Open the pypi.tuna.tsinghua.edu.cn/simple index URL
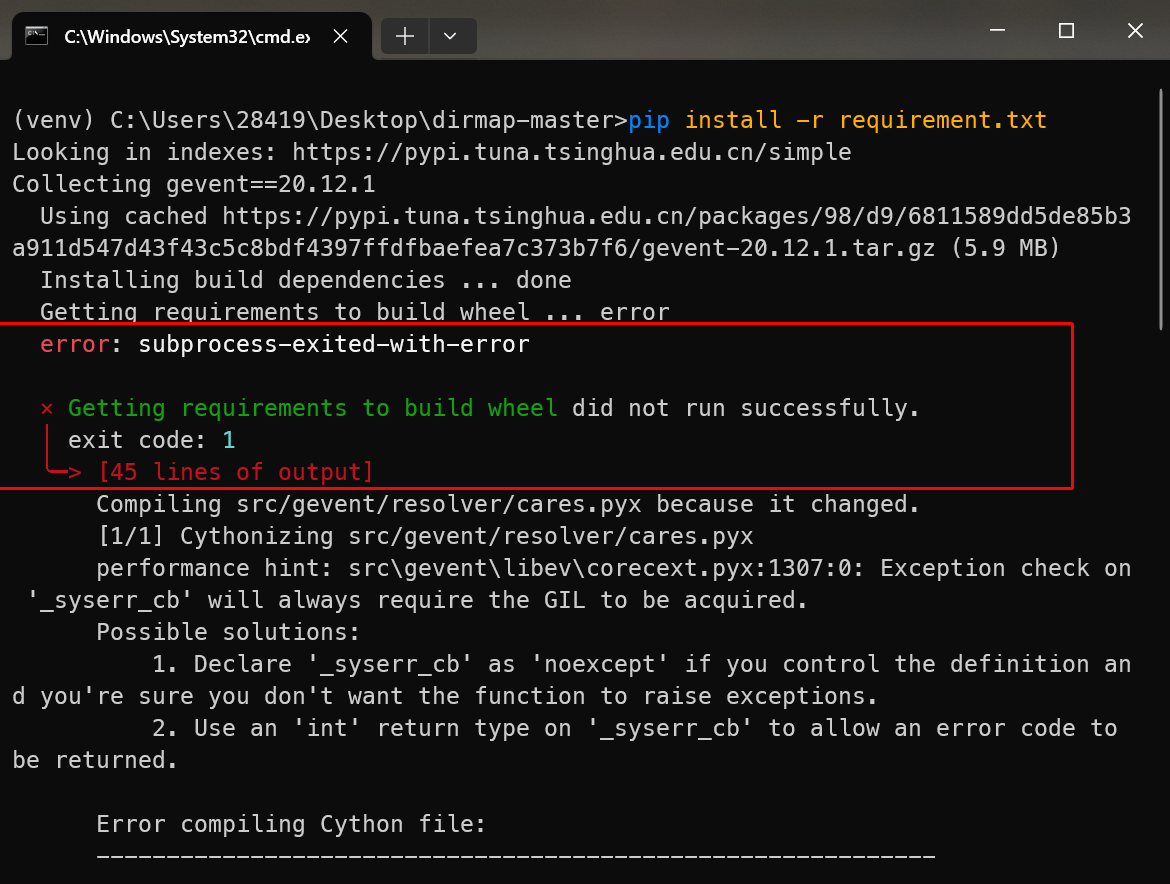Screen dimensions: 1170x884 click(x=571, y=152)
